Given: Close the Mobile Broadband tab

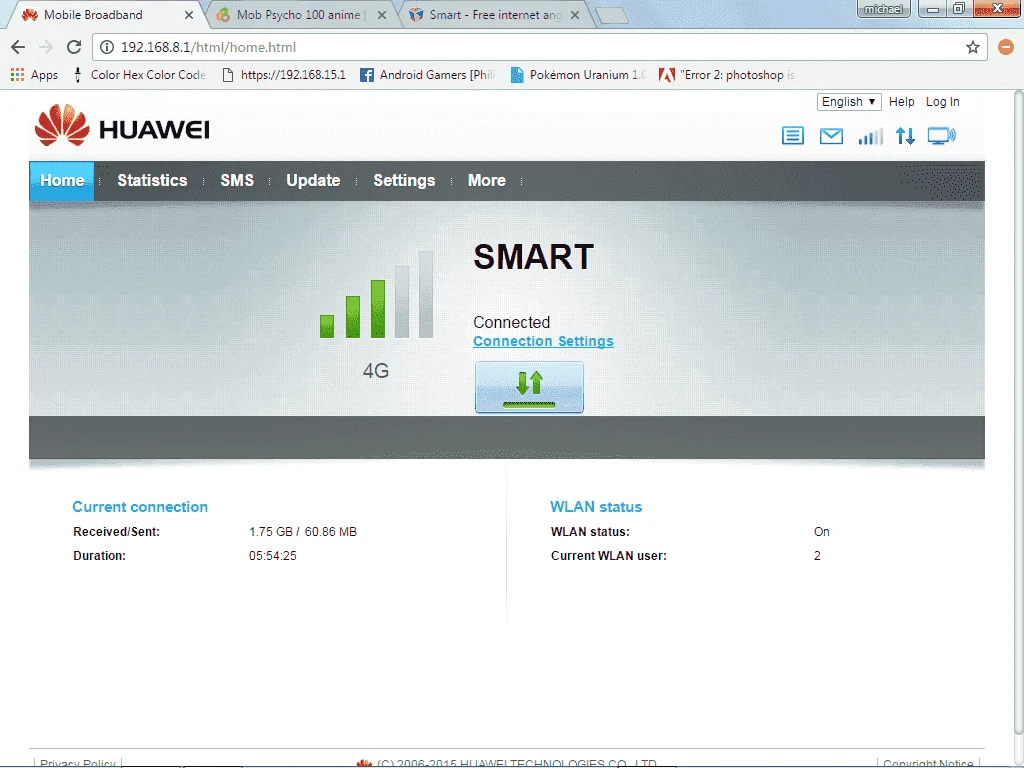Looking at the screenshot, I should 189,15.
